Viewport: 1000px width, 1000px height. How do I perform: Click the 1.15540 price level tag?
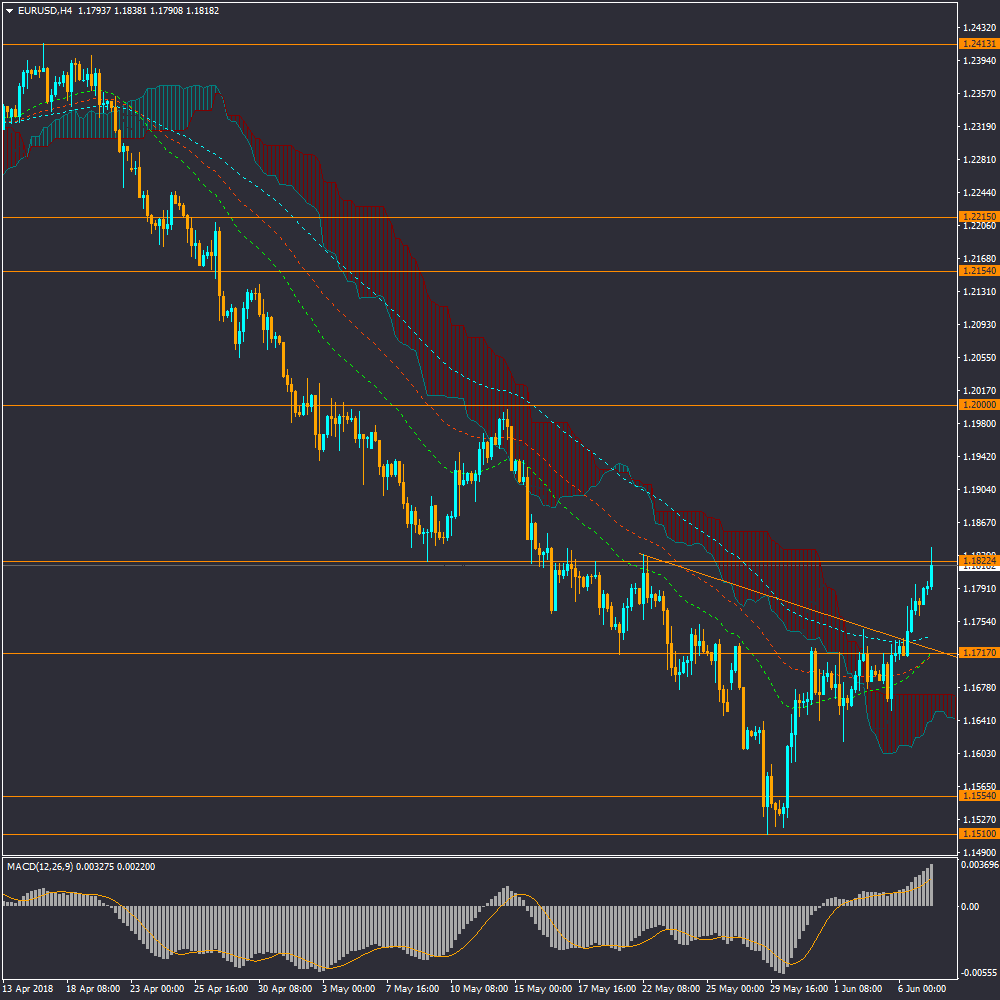(977, 796)
